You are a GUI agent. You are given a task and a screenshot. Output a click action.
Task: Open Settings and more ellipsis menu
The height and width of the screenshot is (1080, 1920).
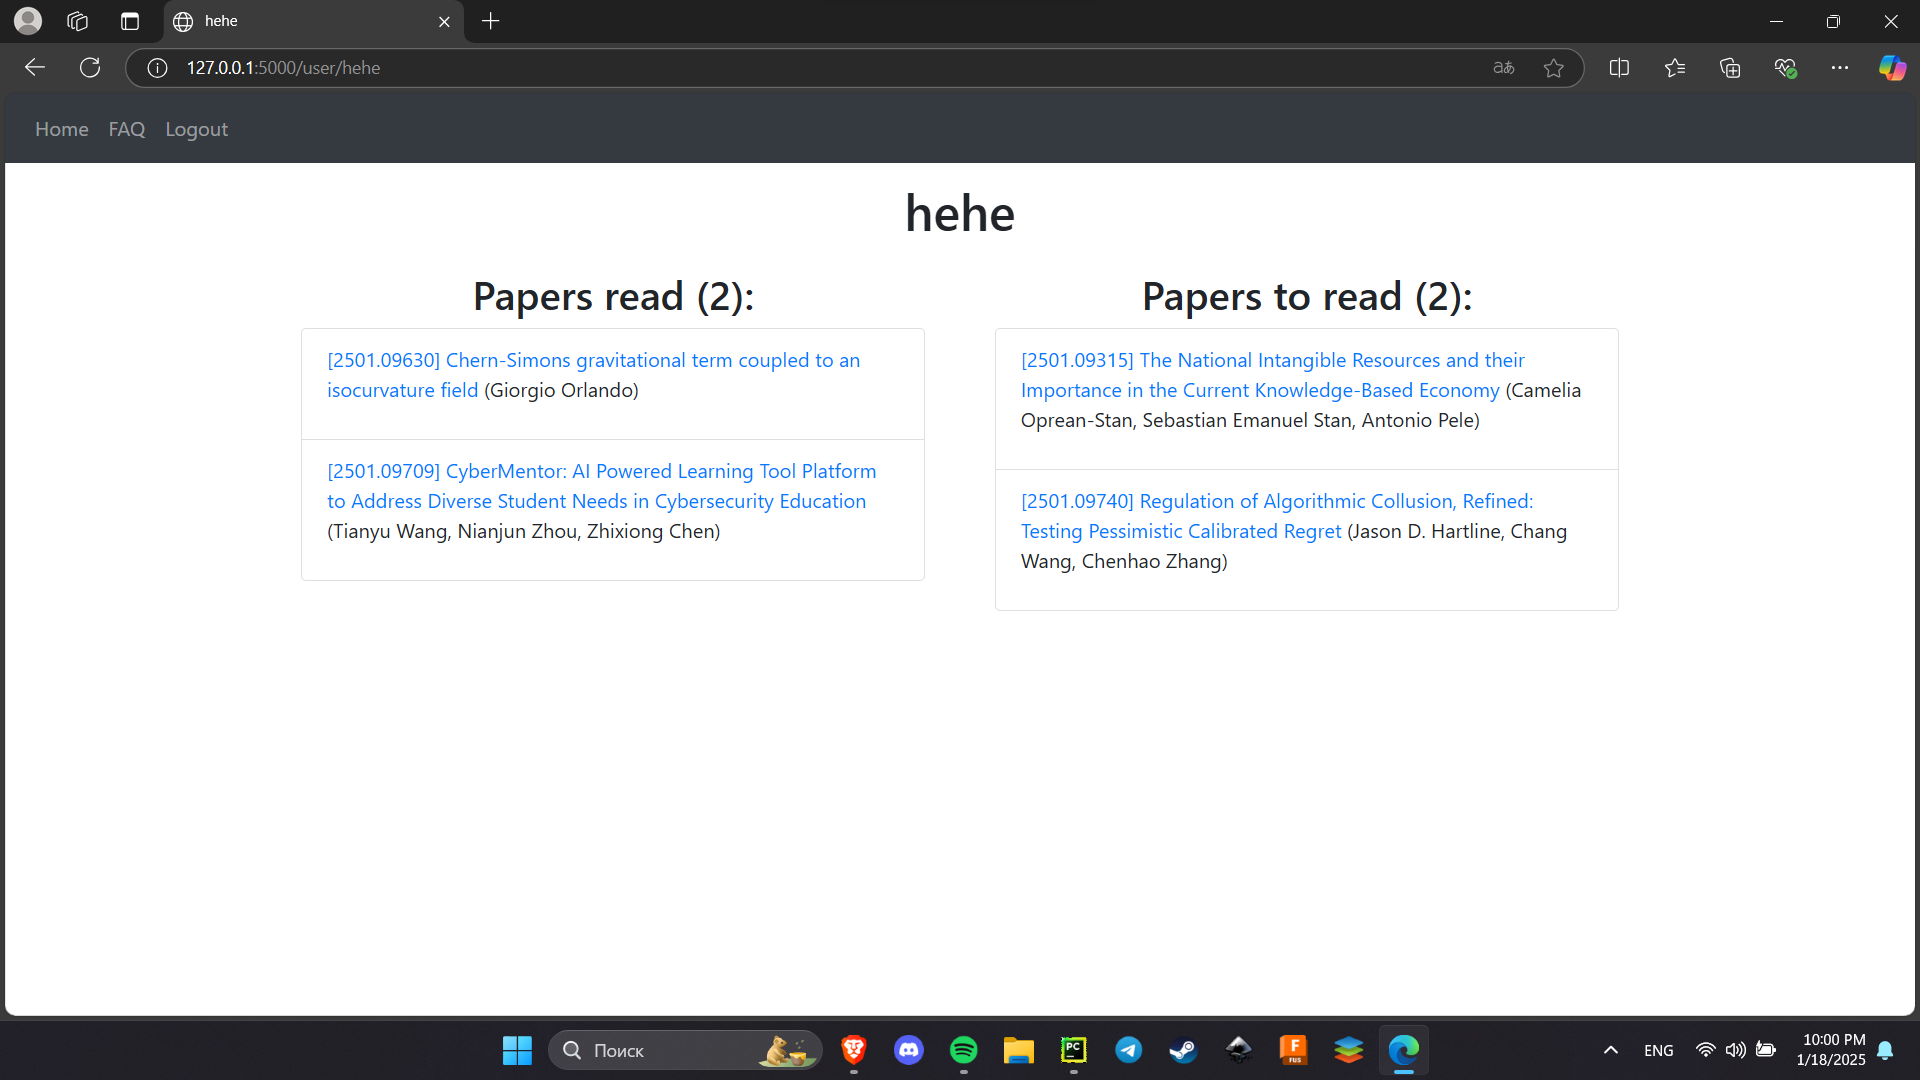point(1839,68)
